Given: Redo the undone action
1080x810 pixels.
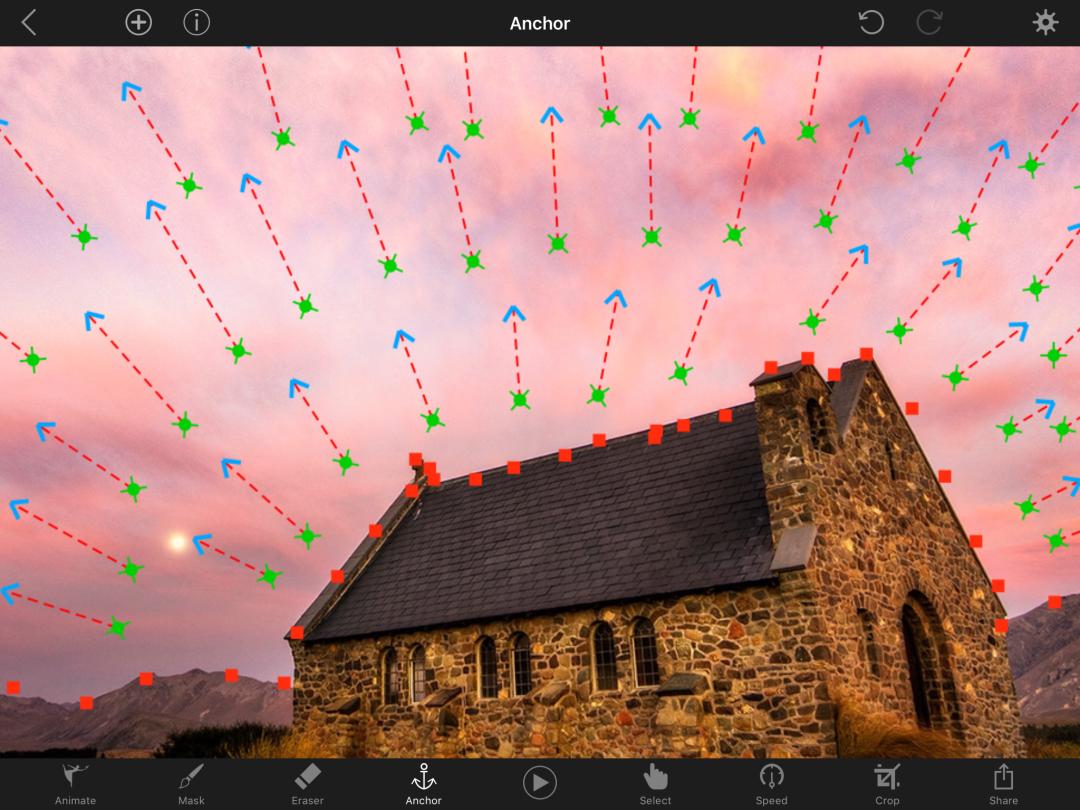Looking at the screenshot, I should (929, 23).
